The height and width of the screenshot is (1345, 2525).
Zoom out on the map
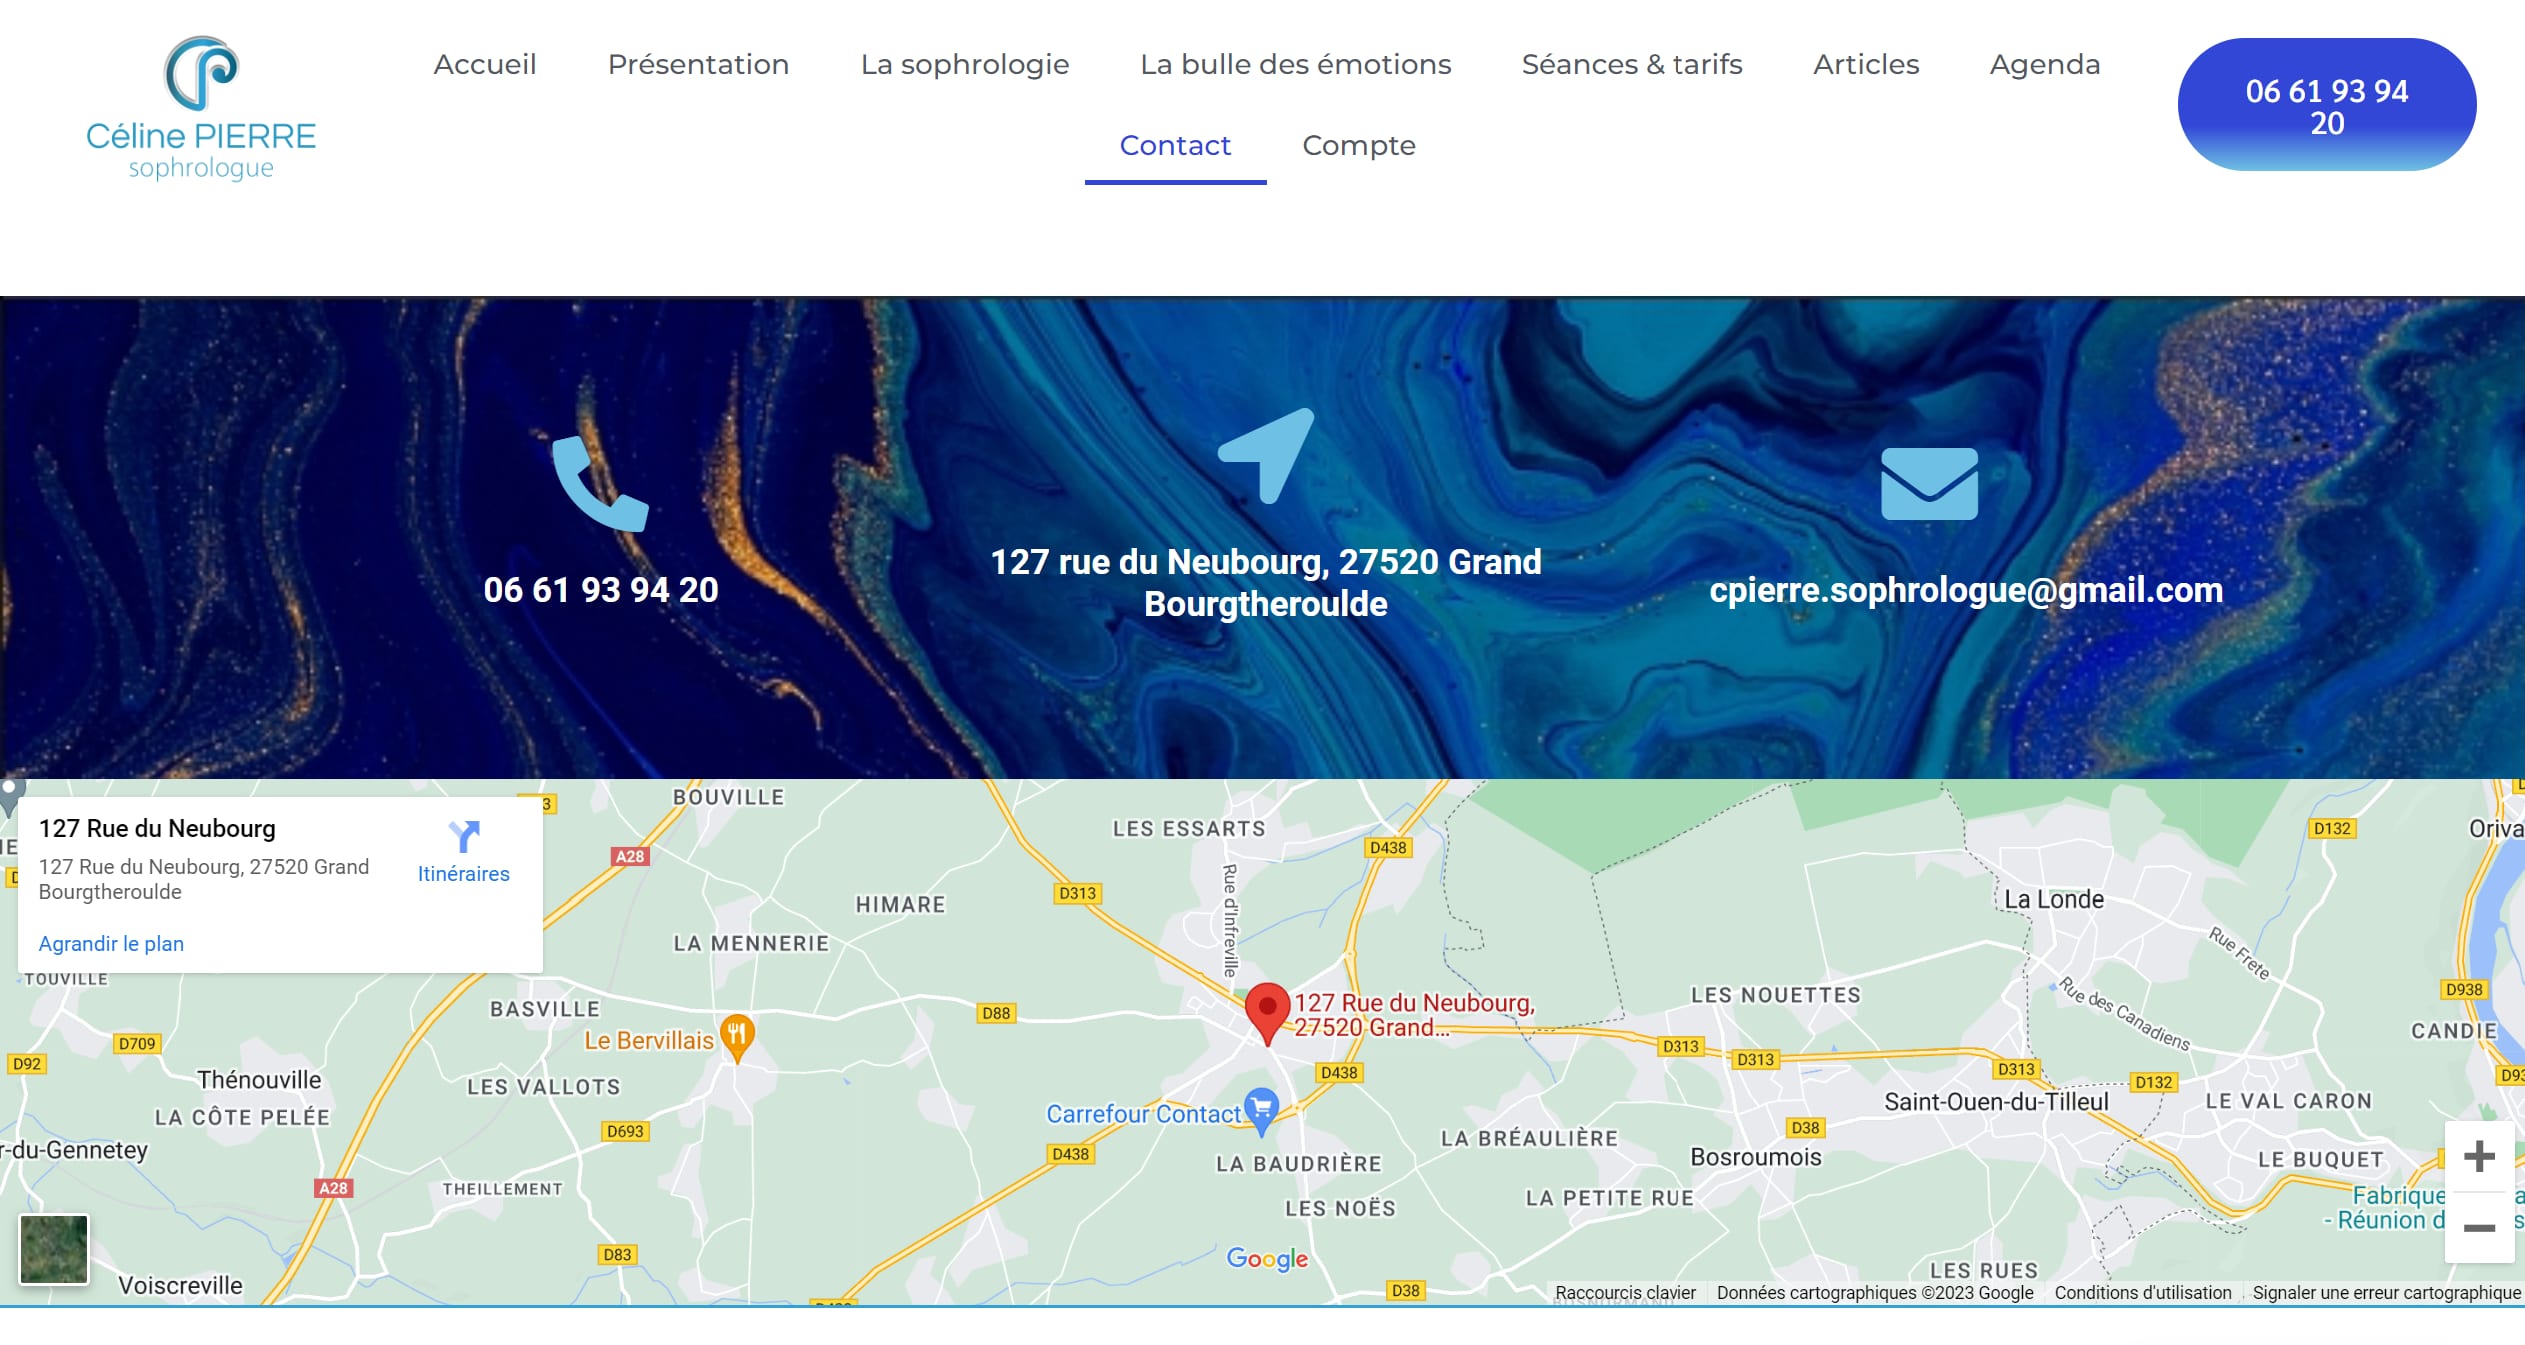(2479, 1228)
